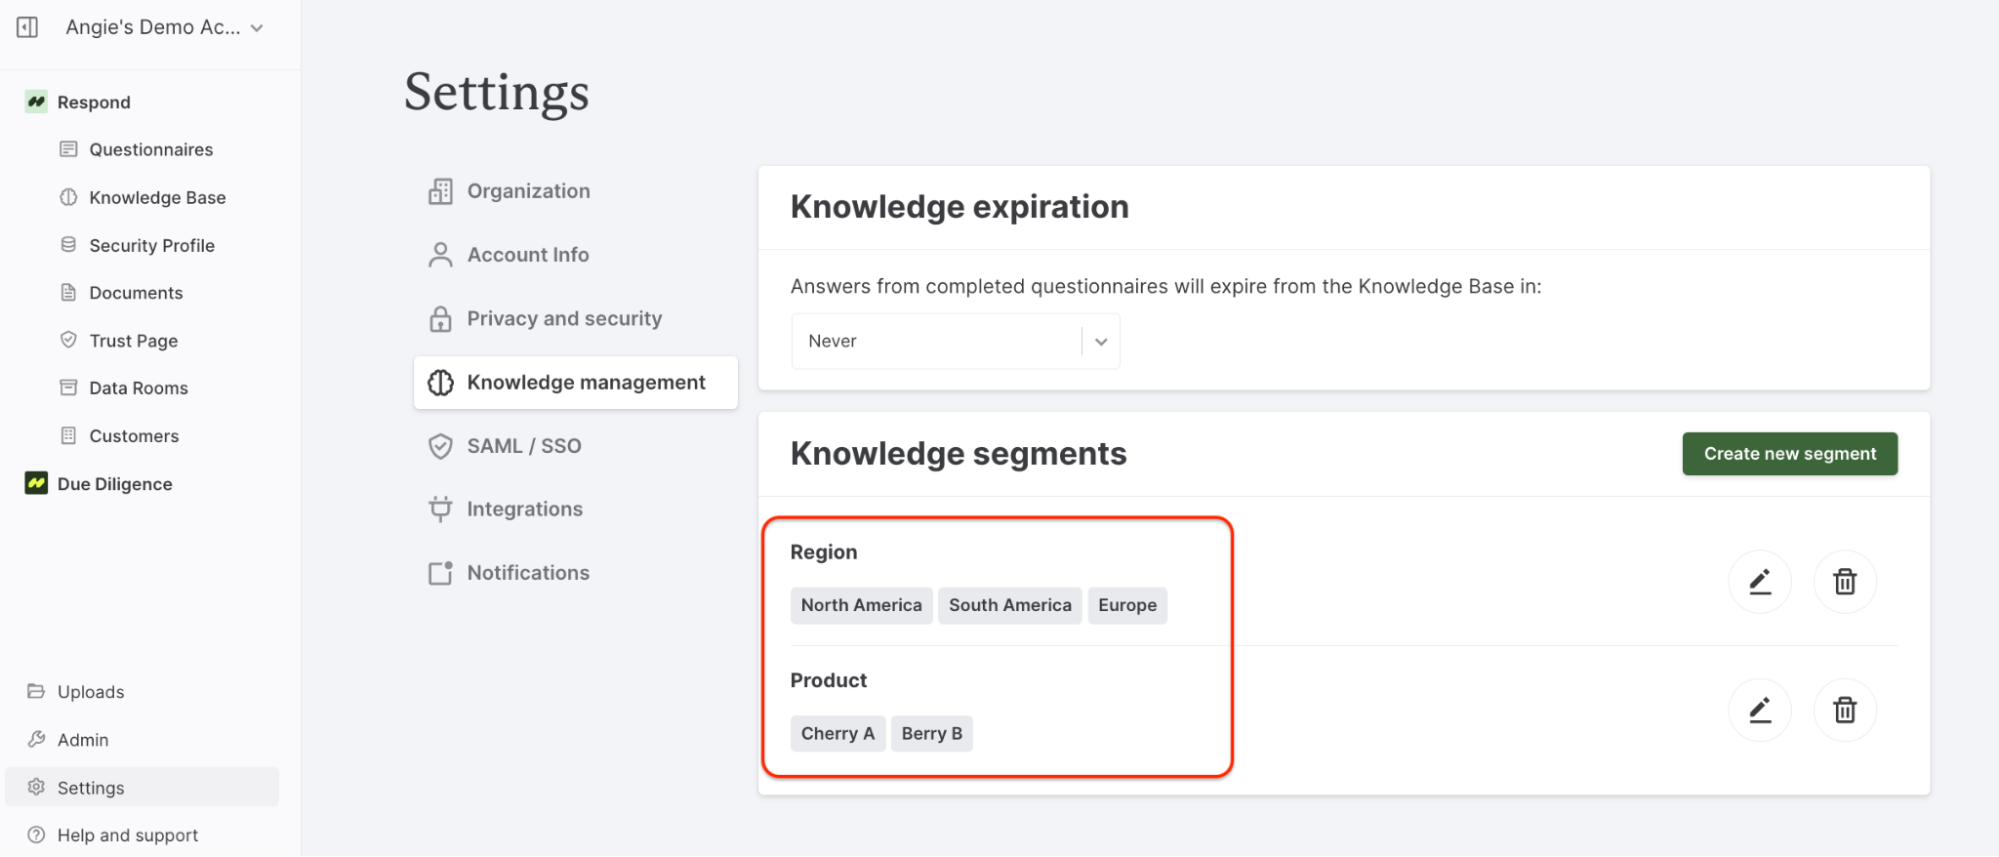
Task: Open Respond section in sidebar
Action: 94,102
